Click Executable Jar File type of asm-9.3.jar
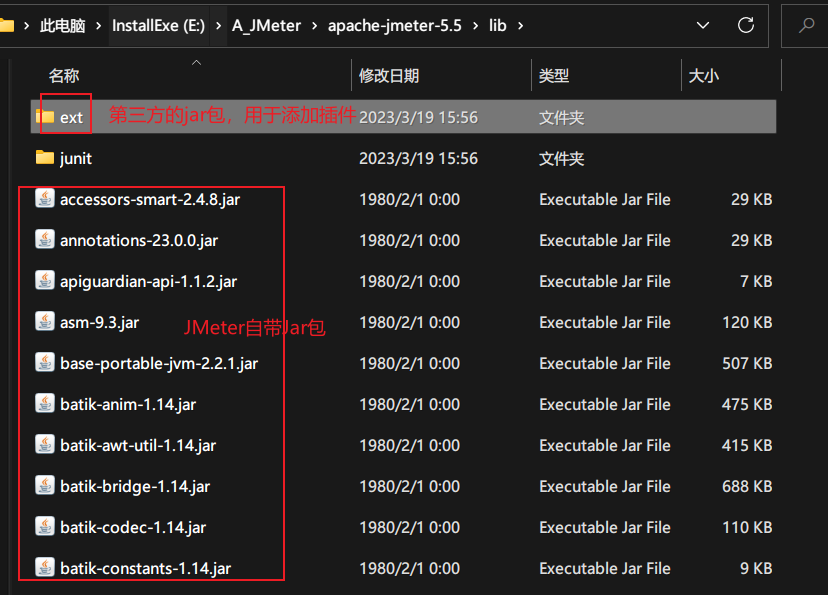Image resolution: width=828 pixels, height=595 pixels. pyautogui.click(x=605, y=322)
